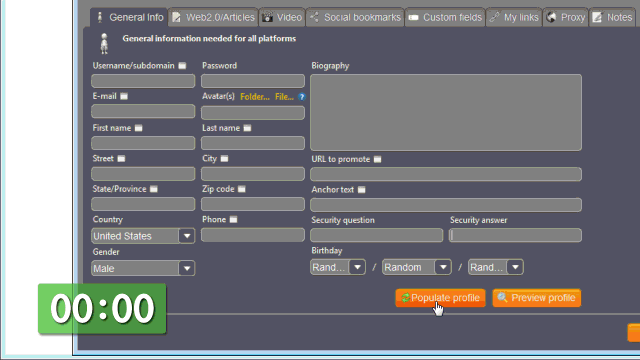The image size is (640, 360).
Task: Toggle the First name checkbox
Action: [139, 128]
